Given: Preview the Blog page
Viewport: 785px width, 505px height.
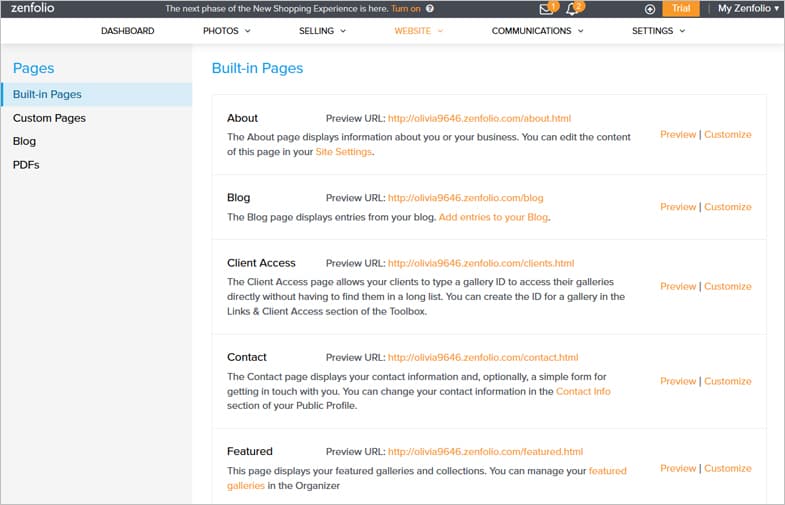Looking at the screenshot, I should click(678, 207).
